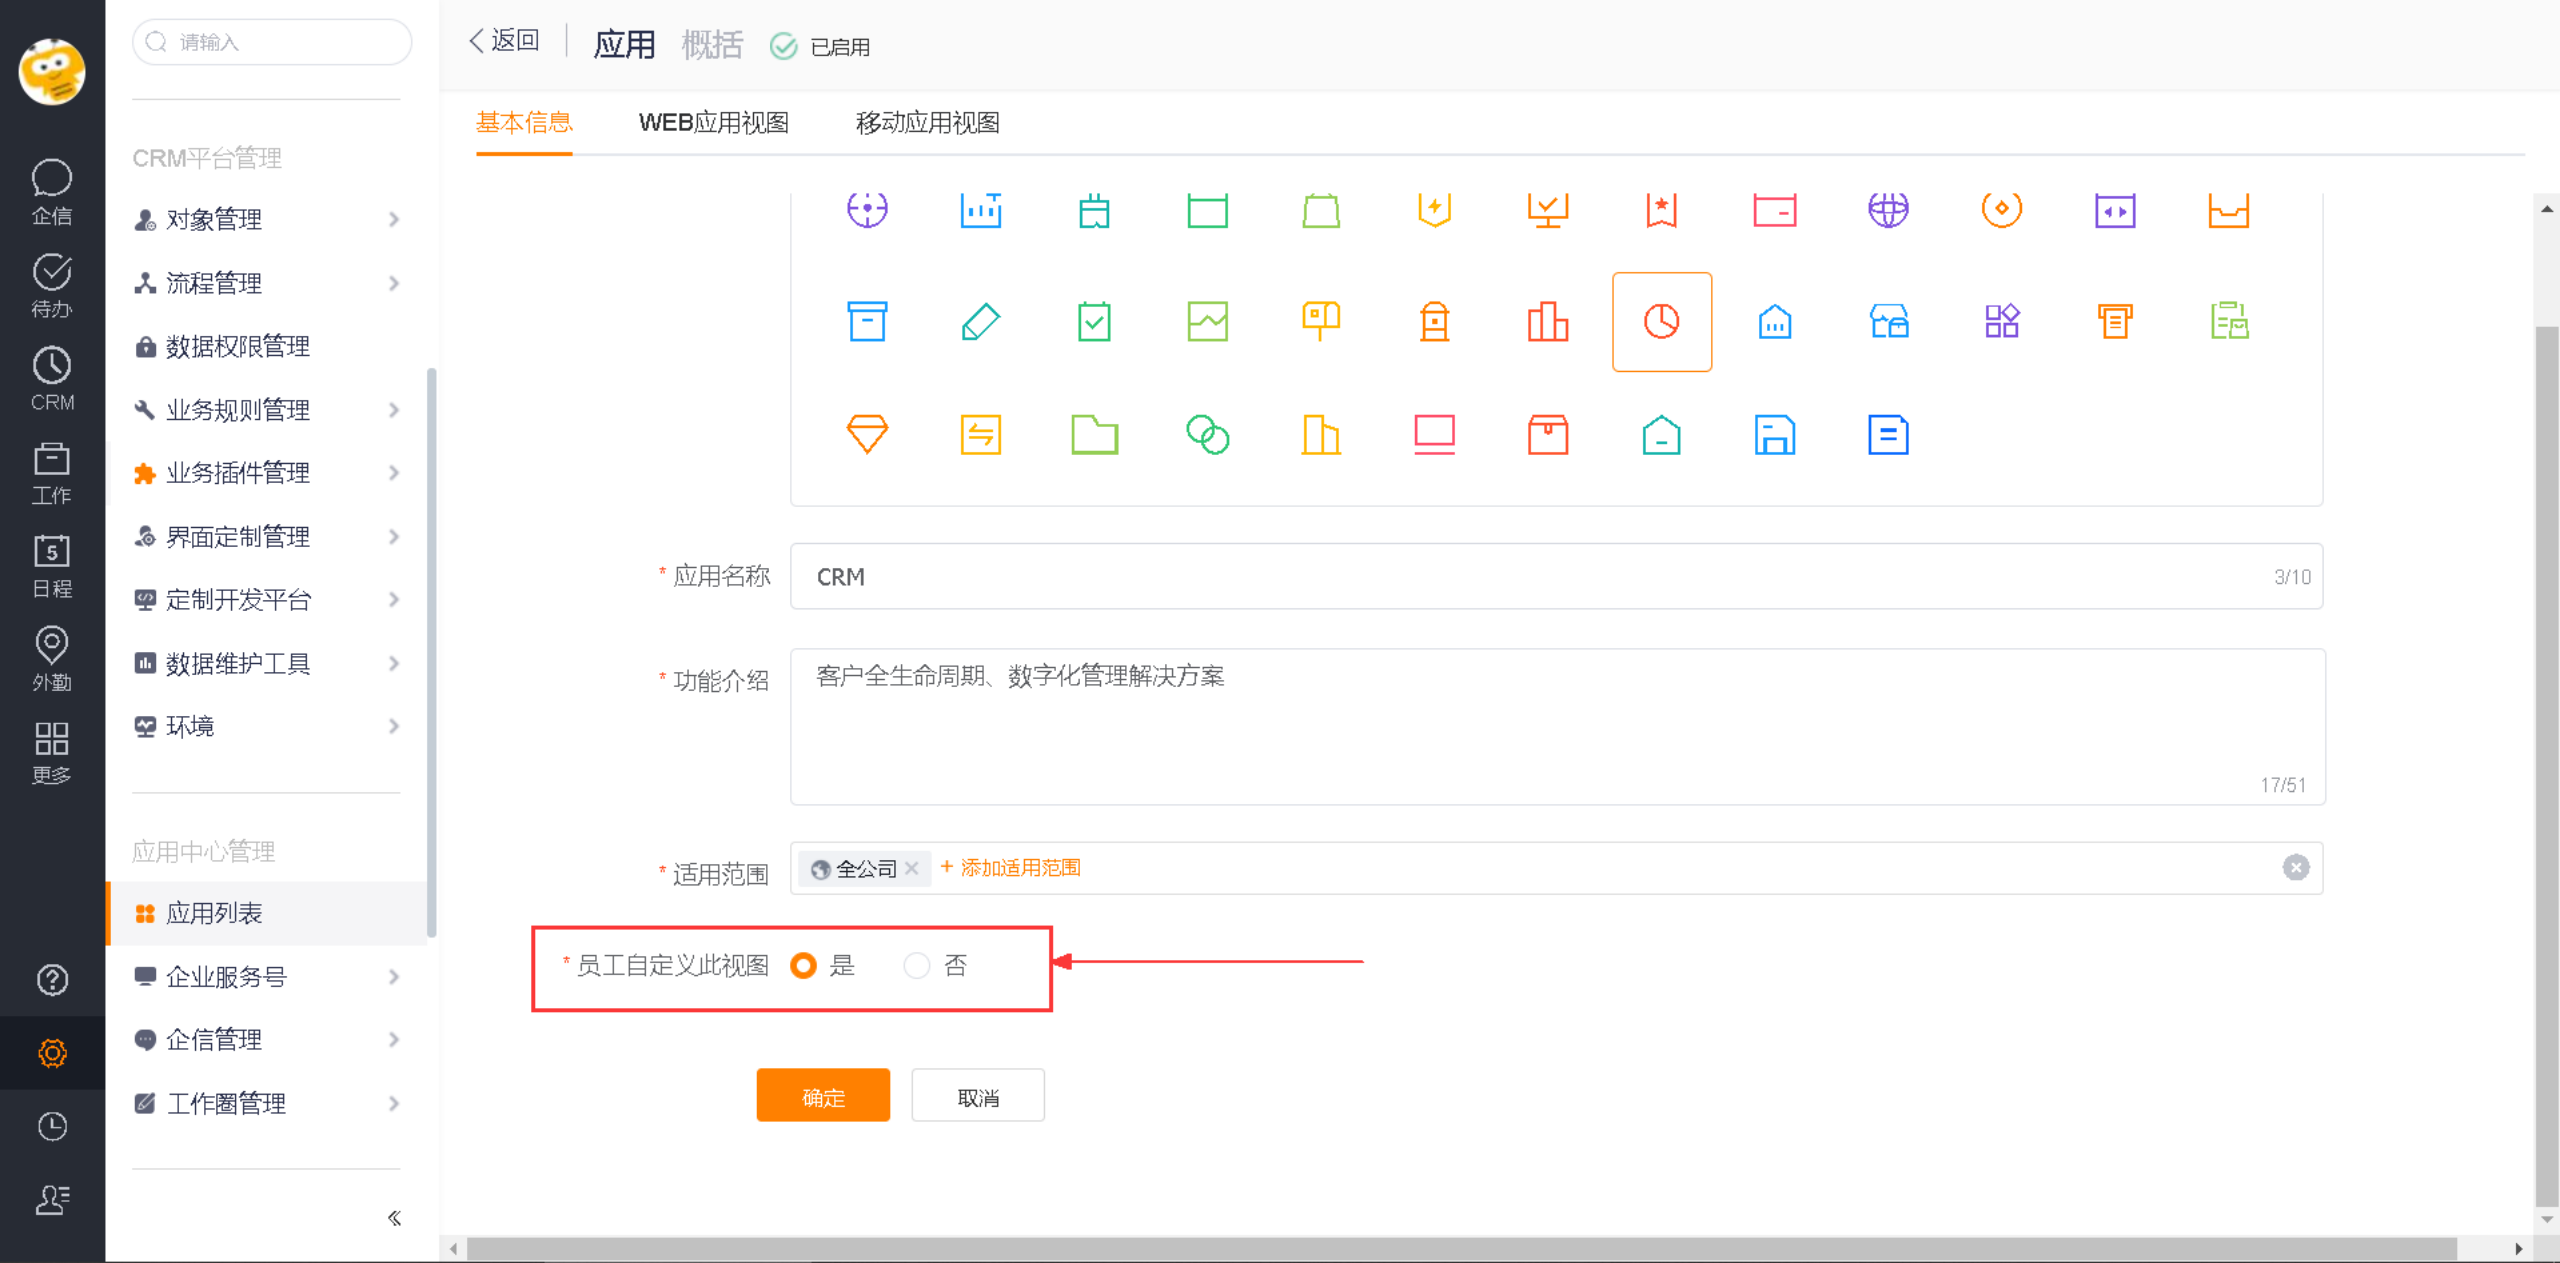The image size is (2560, 1263).
Task: Click the 功能介绍 description textarea
Action: (1558, 727)
